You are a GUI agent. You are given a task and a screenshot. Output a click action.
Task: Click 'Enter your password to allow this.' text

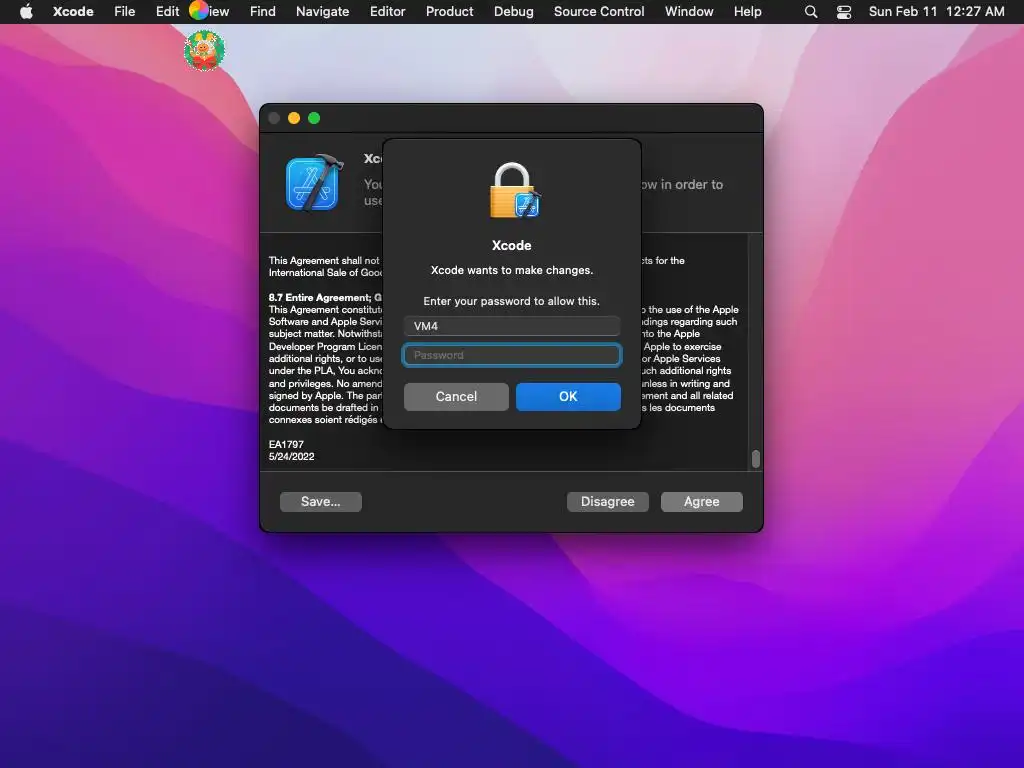pos(511,301)
